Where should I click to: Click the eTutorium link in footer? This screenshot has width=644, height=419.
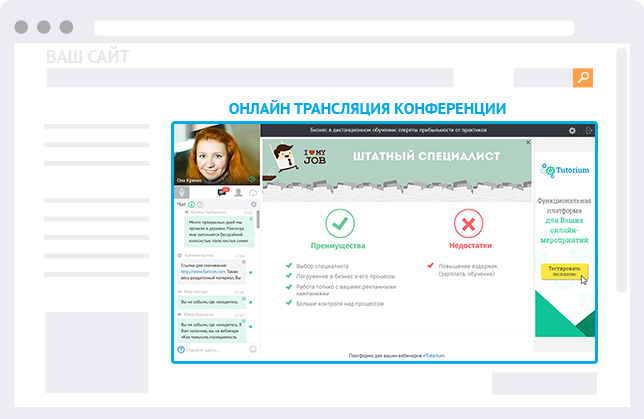[x=434, y=356]
